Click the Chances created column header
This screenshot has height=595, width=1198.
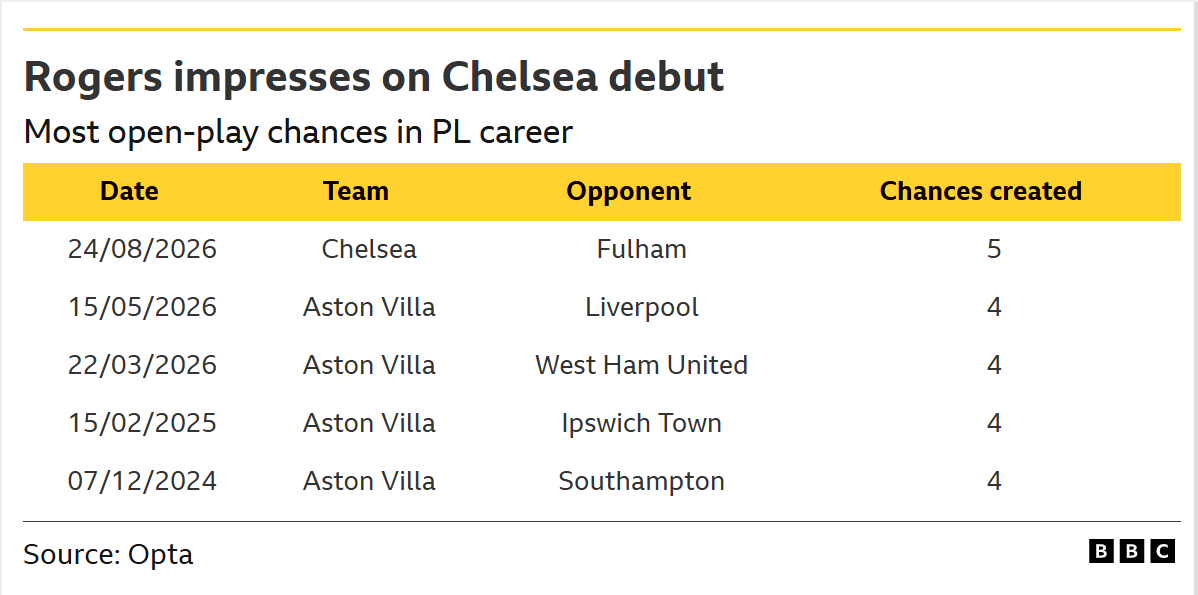tap(981, 191)
